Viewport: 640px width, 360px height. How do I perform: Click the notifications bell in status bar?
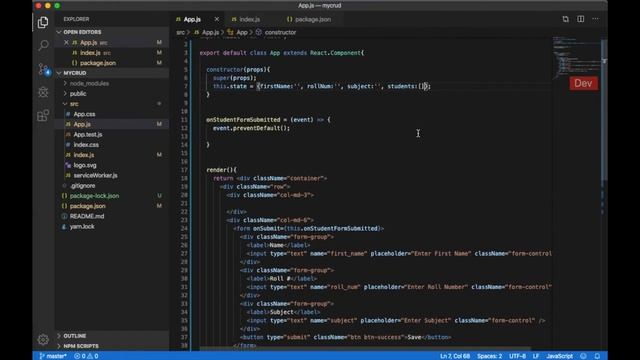click(597, 356)
